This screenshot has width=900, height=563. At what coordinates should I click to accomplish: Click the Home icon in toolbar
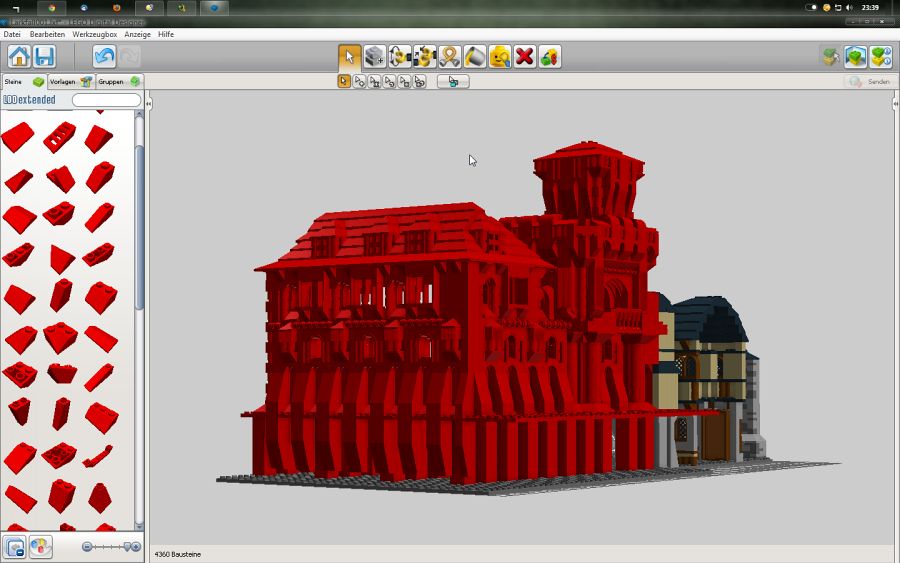tap(19, 56)
